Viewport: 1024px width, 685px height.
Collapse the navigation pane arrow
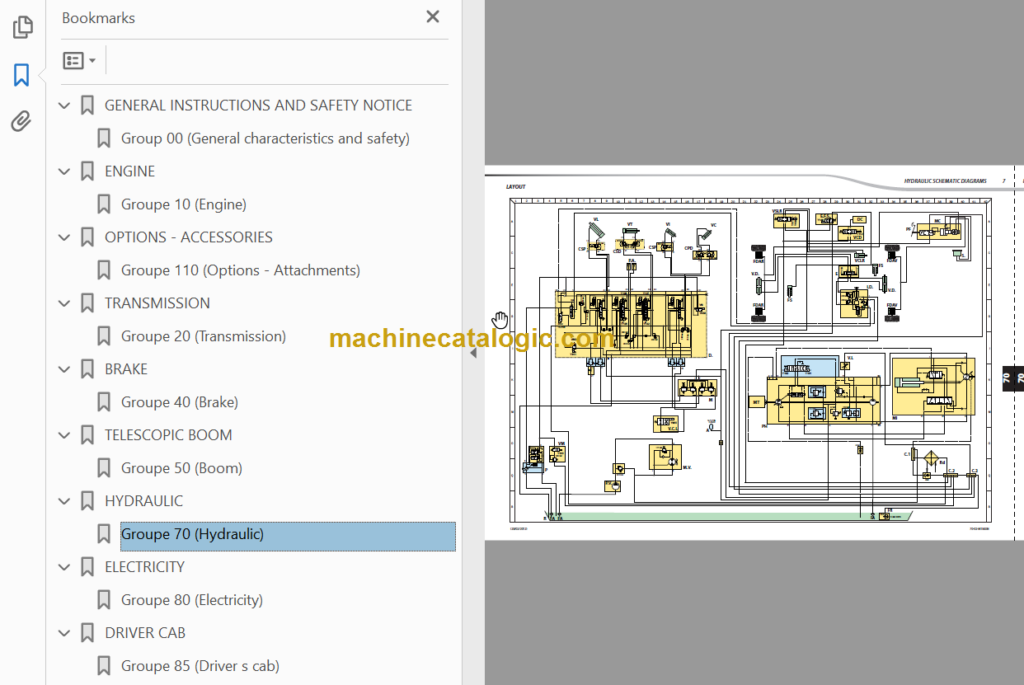click(x=473, y=353)
